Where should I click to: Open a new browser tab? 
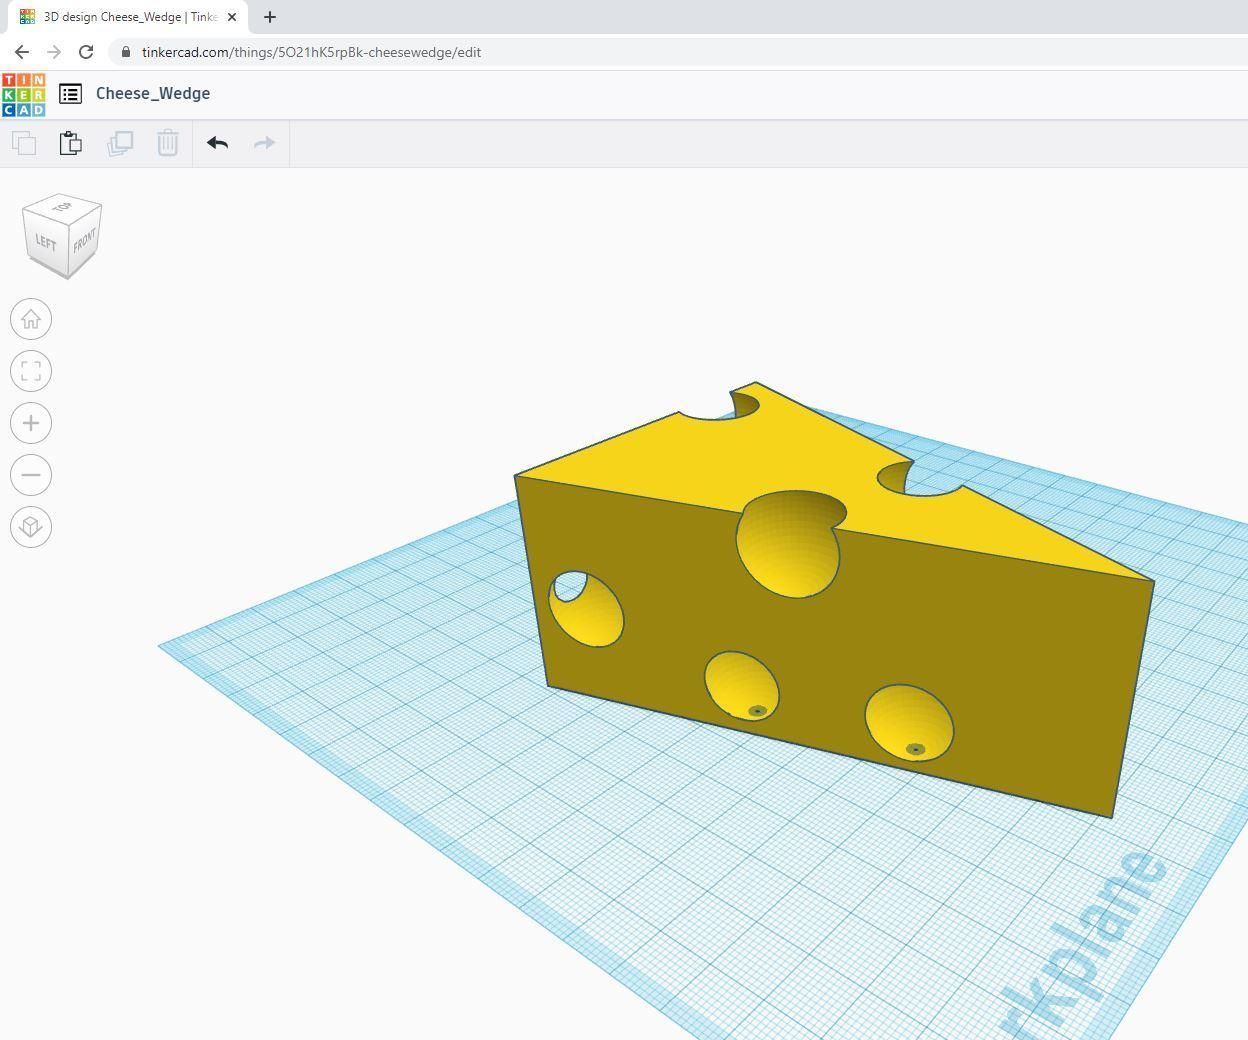pos(270,17)
